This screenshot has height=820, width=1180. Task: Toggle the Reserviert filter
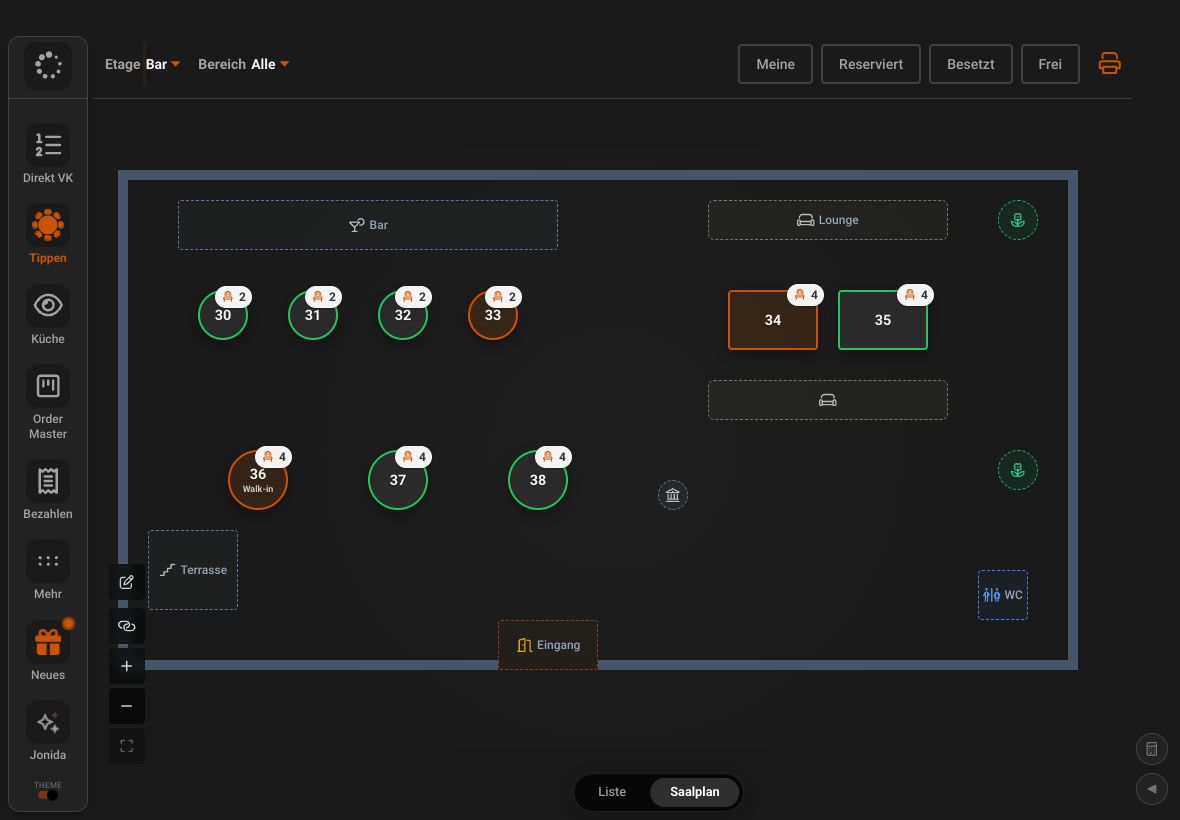pos(871,64)
